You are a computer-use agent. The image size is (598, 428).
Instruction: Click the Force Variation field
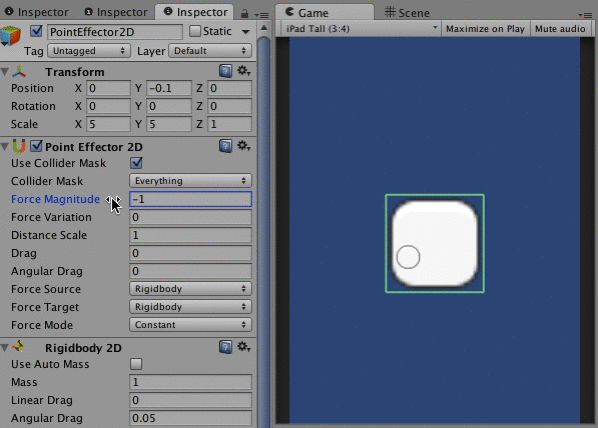191,217
